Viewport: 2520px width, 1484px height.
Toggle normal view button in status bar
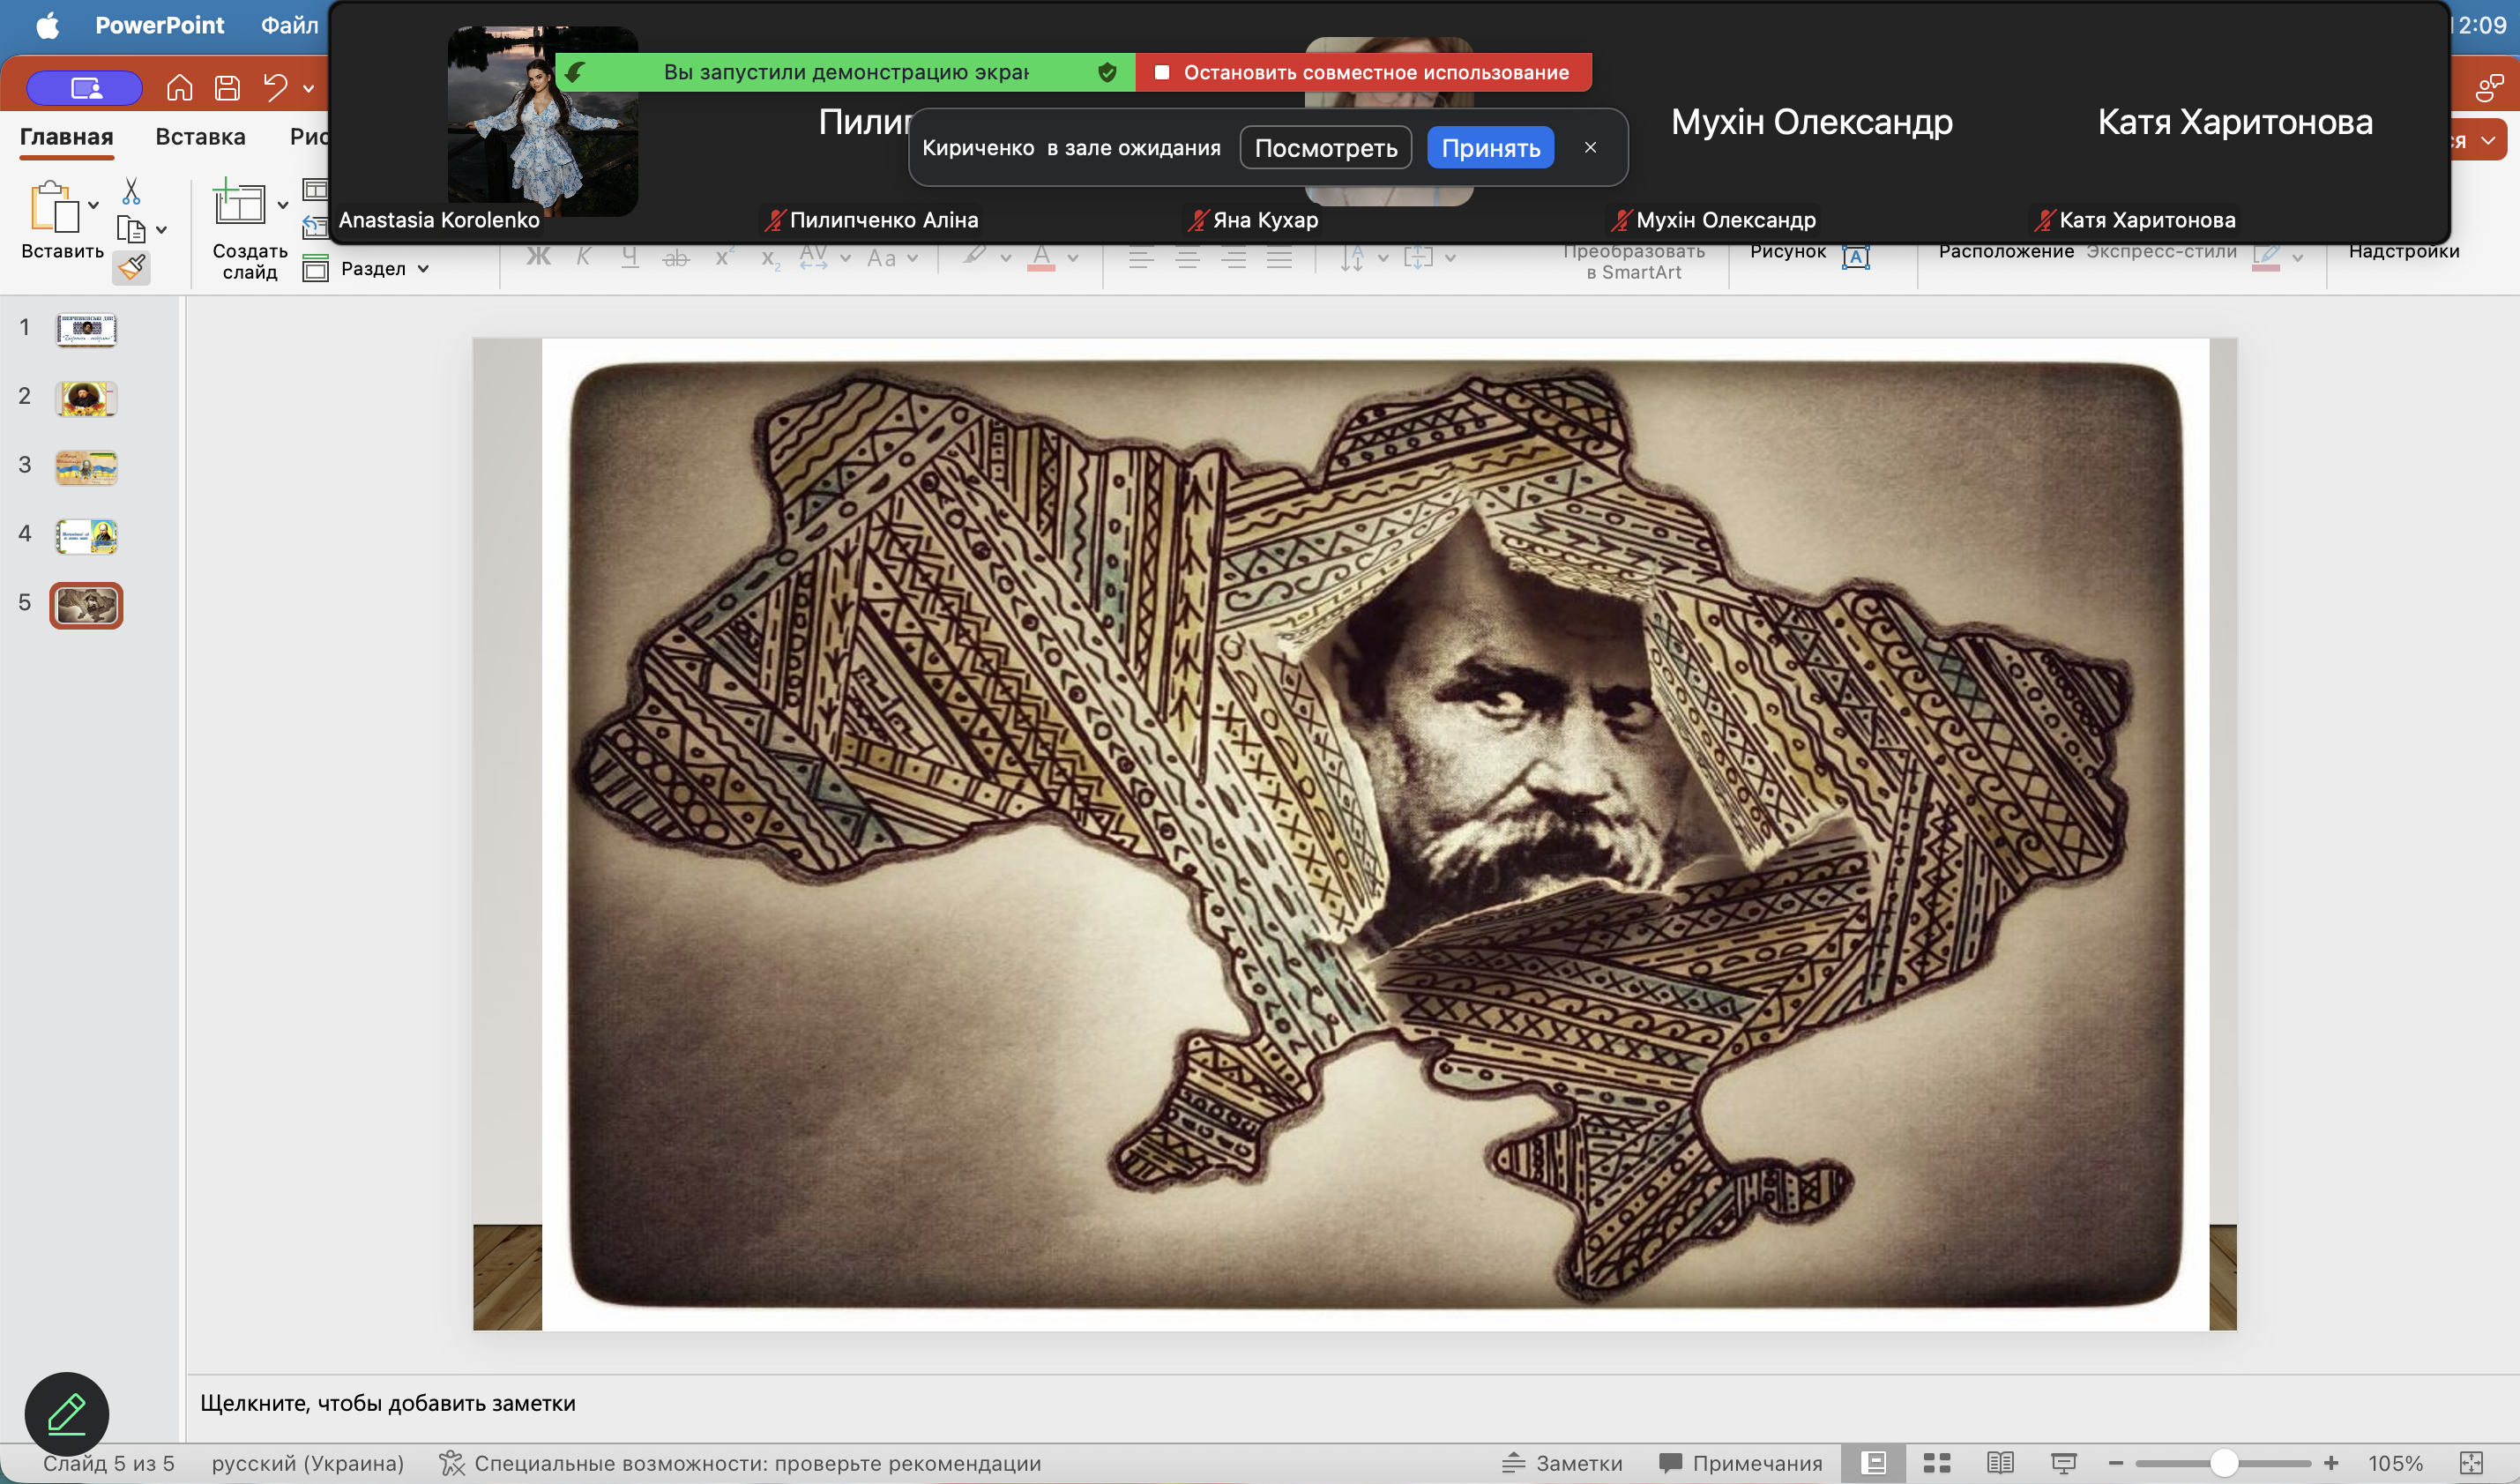click(x=1875, y=1463)
